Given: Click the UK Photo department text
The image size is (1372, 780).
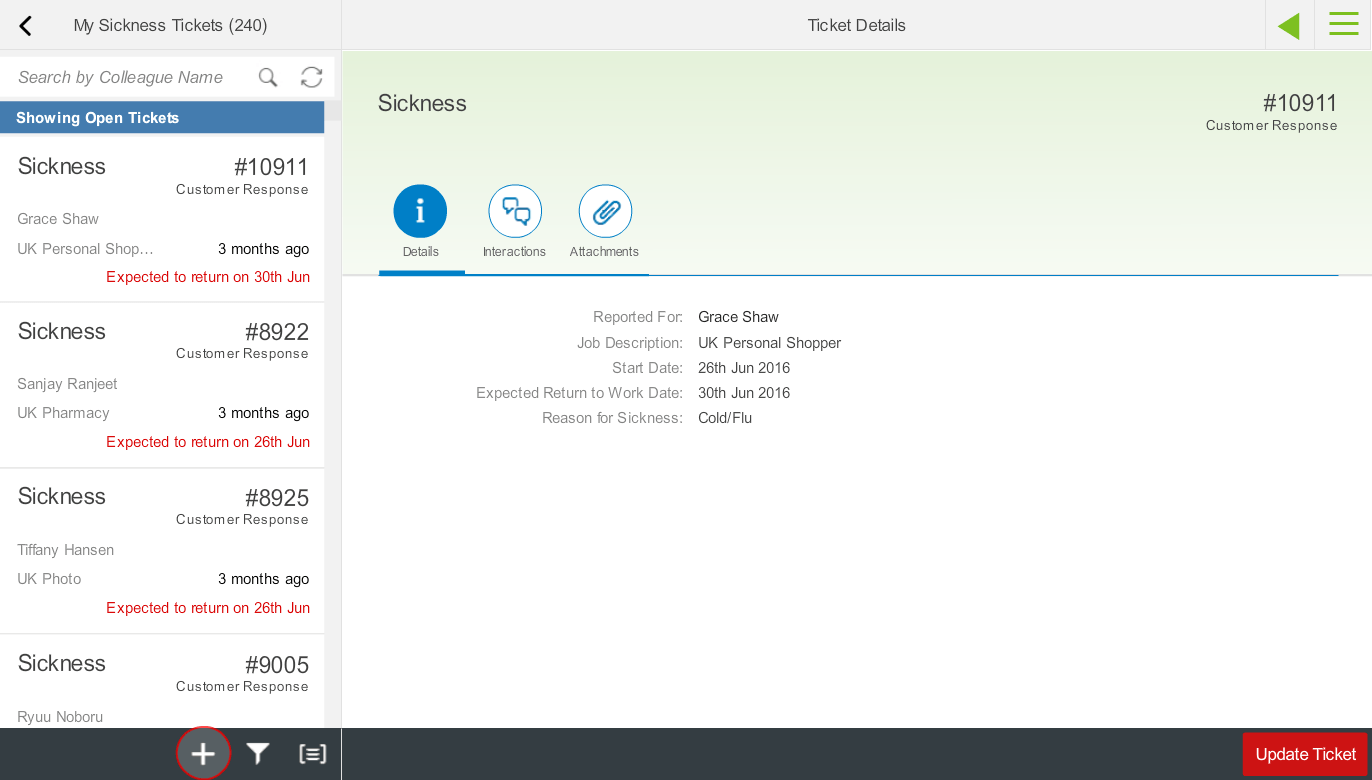Looking at the screenshot, I should [49, 579].
